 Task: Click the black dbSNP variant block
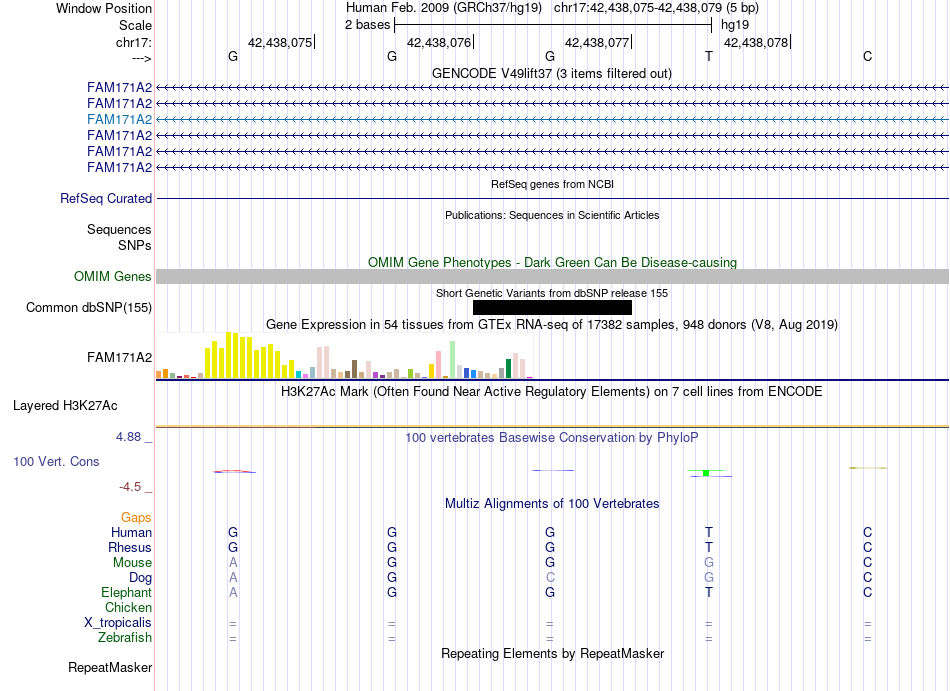[x=552, y=308]
